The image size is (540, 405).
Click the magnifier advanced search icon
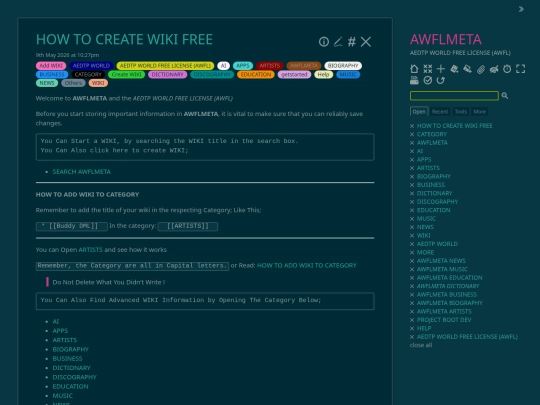(505, 96)
